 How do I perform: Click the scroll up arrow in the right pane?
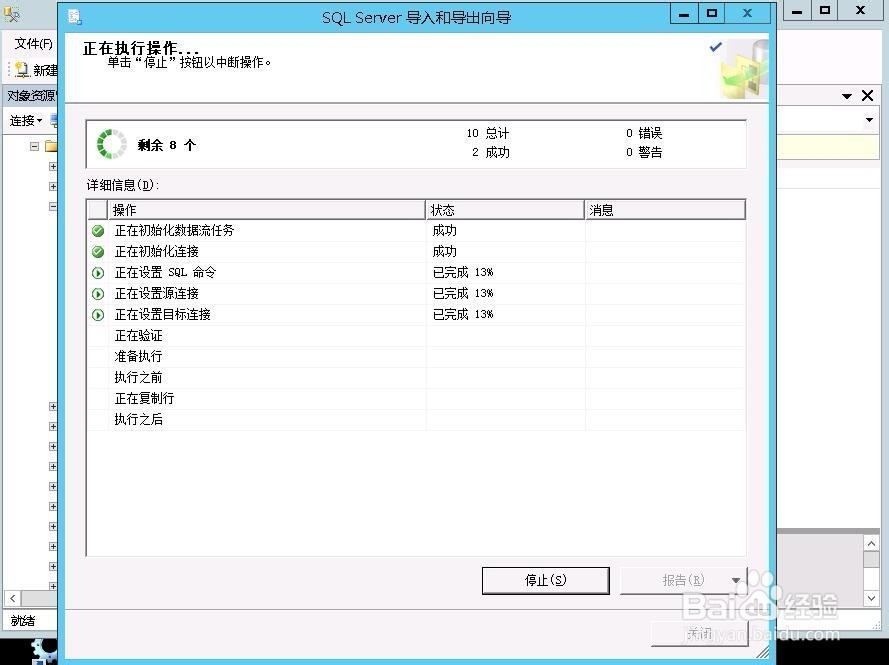coord(871,543)
